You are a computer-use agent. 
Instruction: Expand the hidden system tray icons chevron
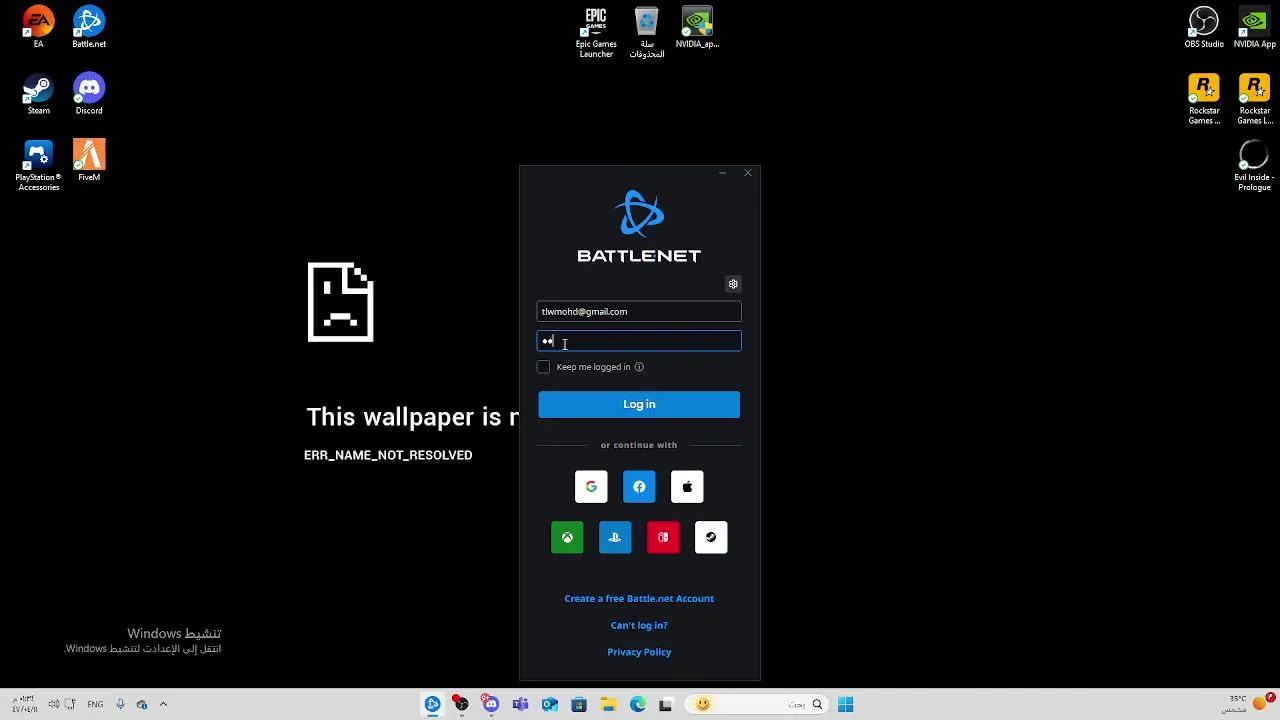(x=163, y=705)
